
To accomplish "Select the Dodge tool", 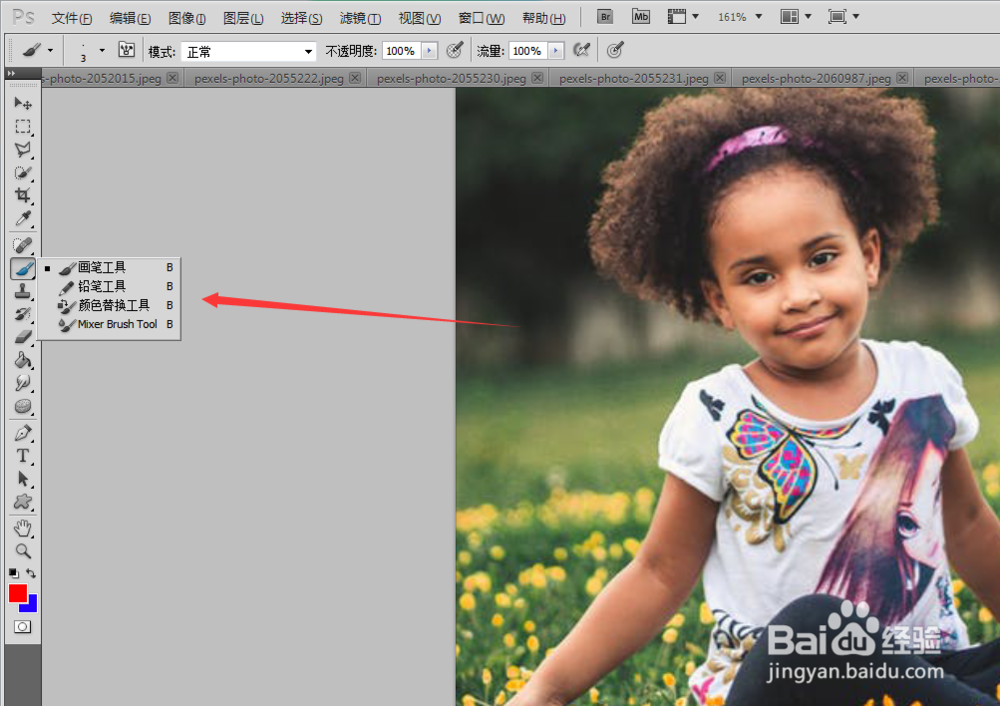I will 23,383.
